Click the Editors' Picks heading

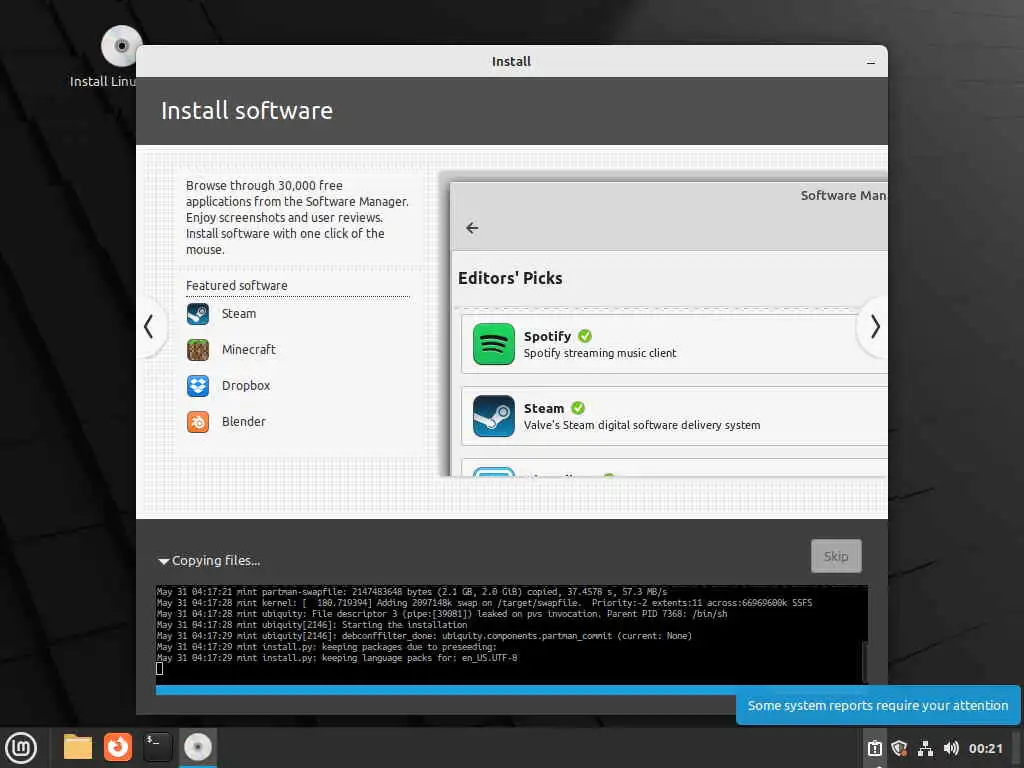tap(510, 278)
